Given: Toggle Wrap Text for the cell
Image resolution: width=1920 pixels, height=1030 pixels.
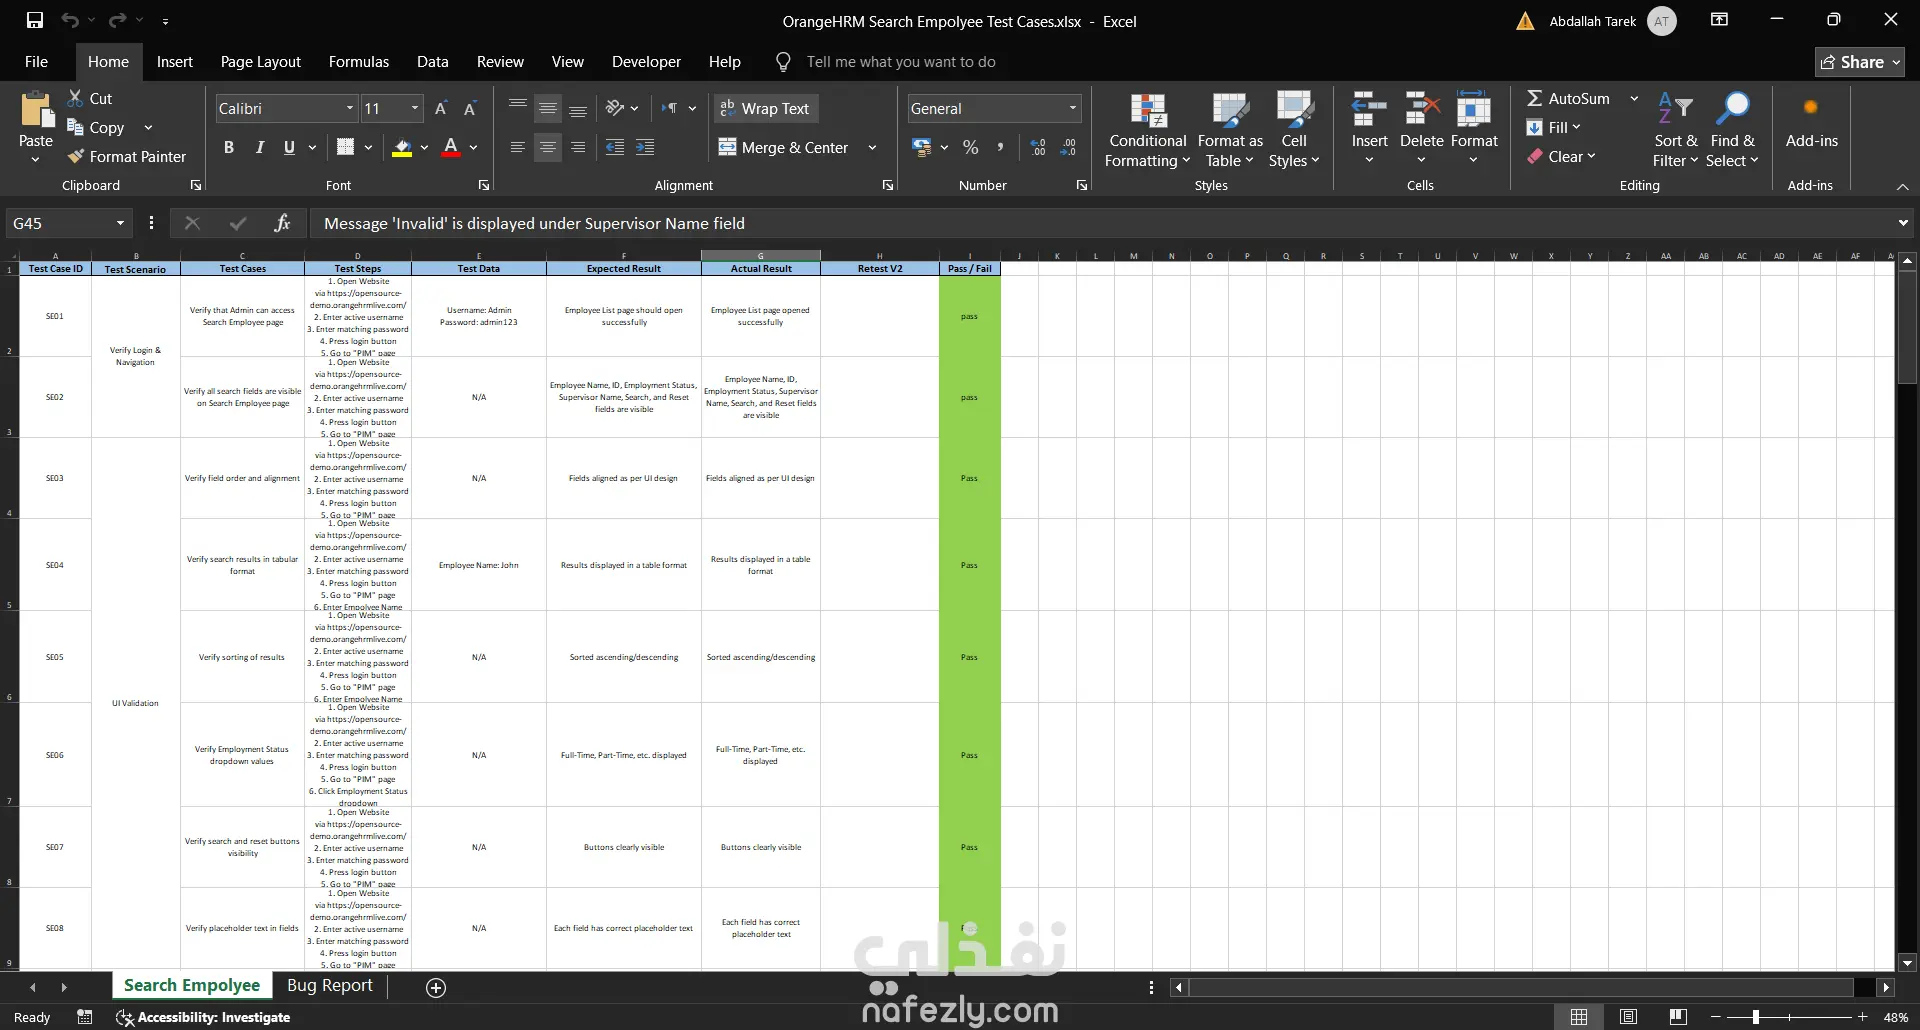Looking at the screenshot, I should click(x=765, y=108).
